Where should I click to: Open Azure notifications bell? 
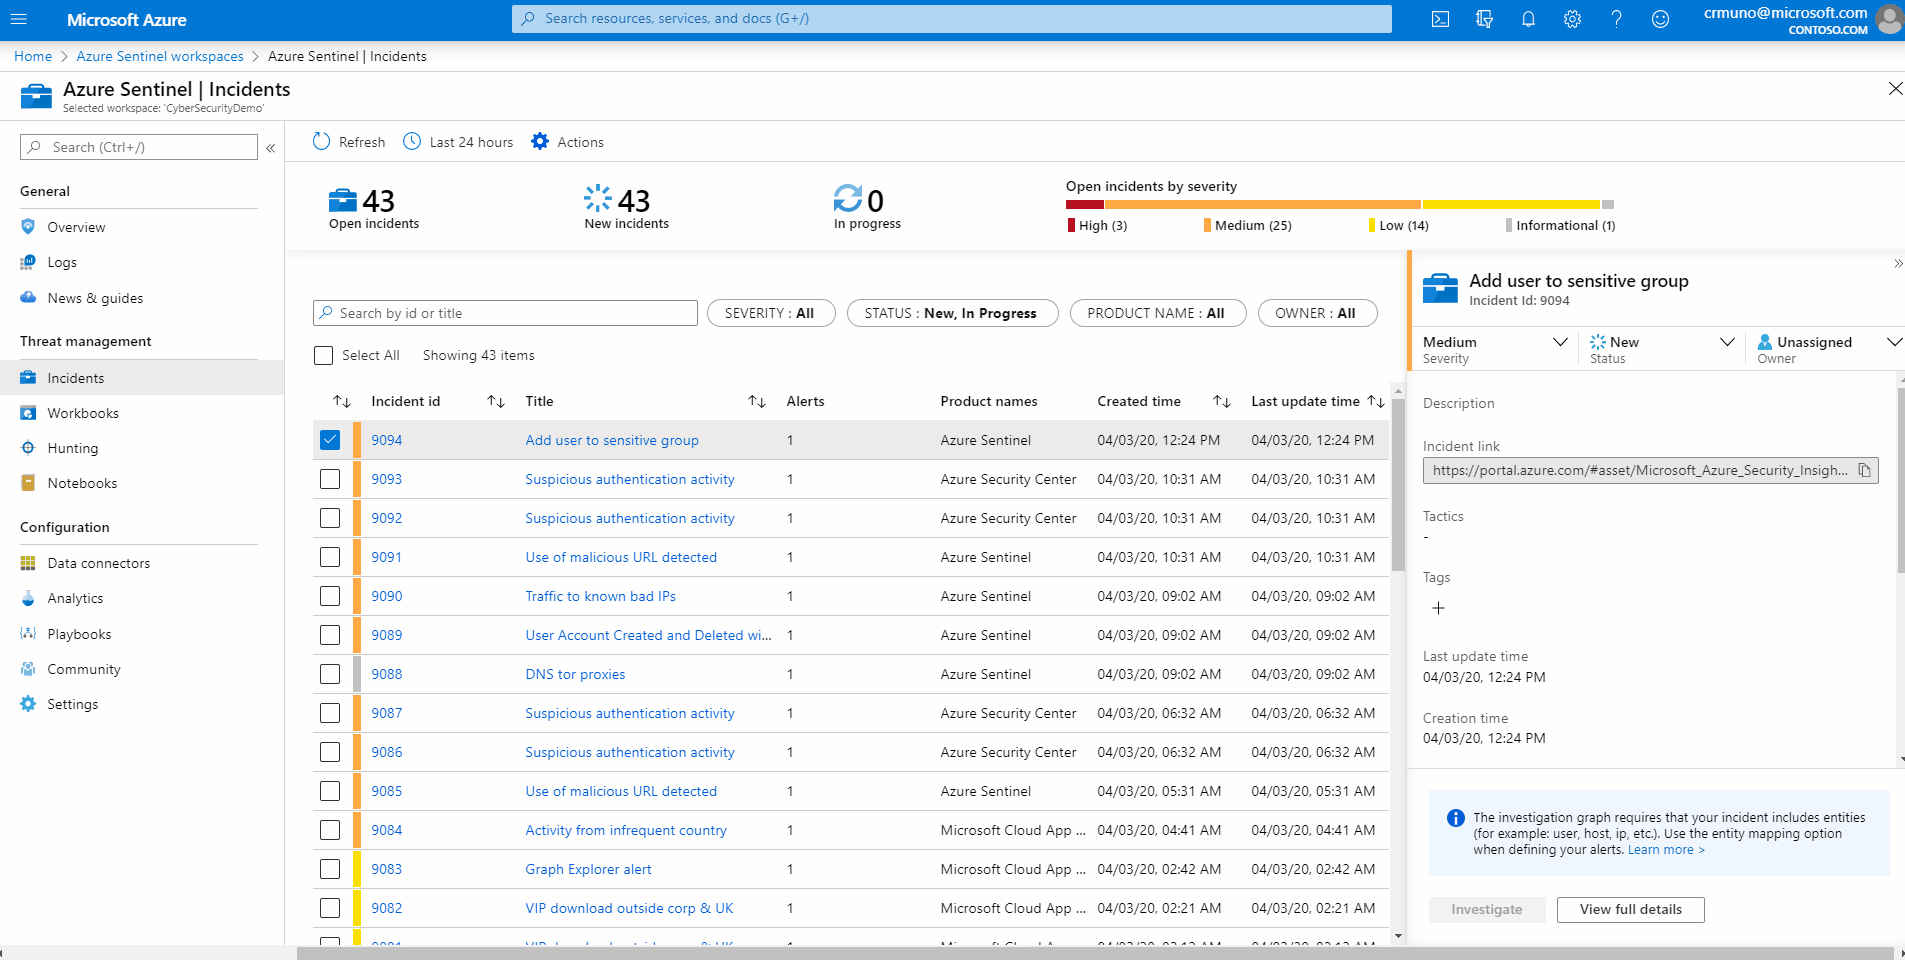tap(1528, 19)
